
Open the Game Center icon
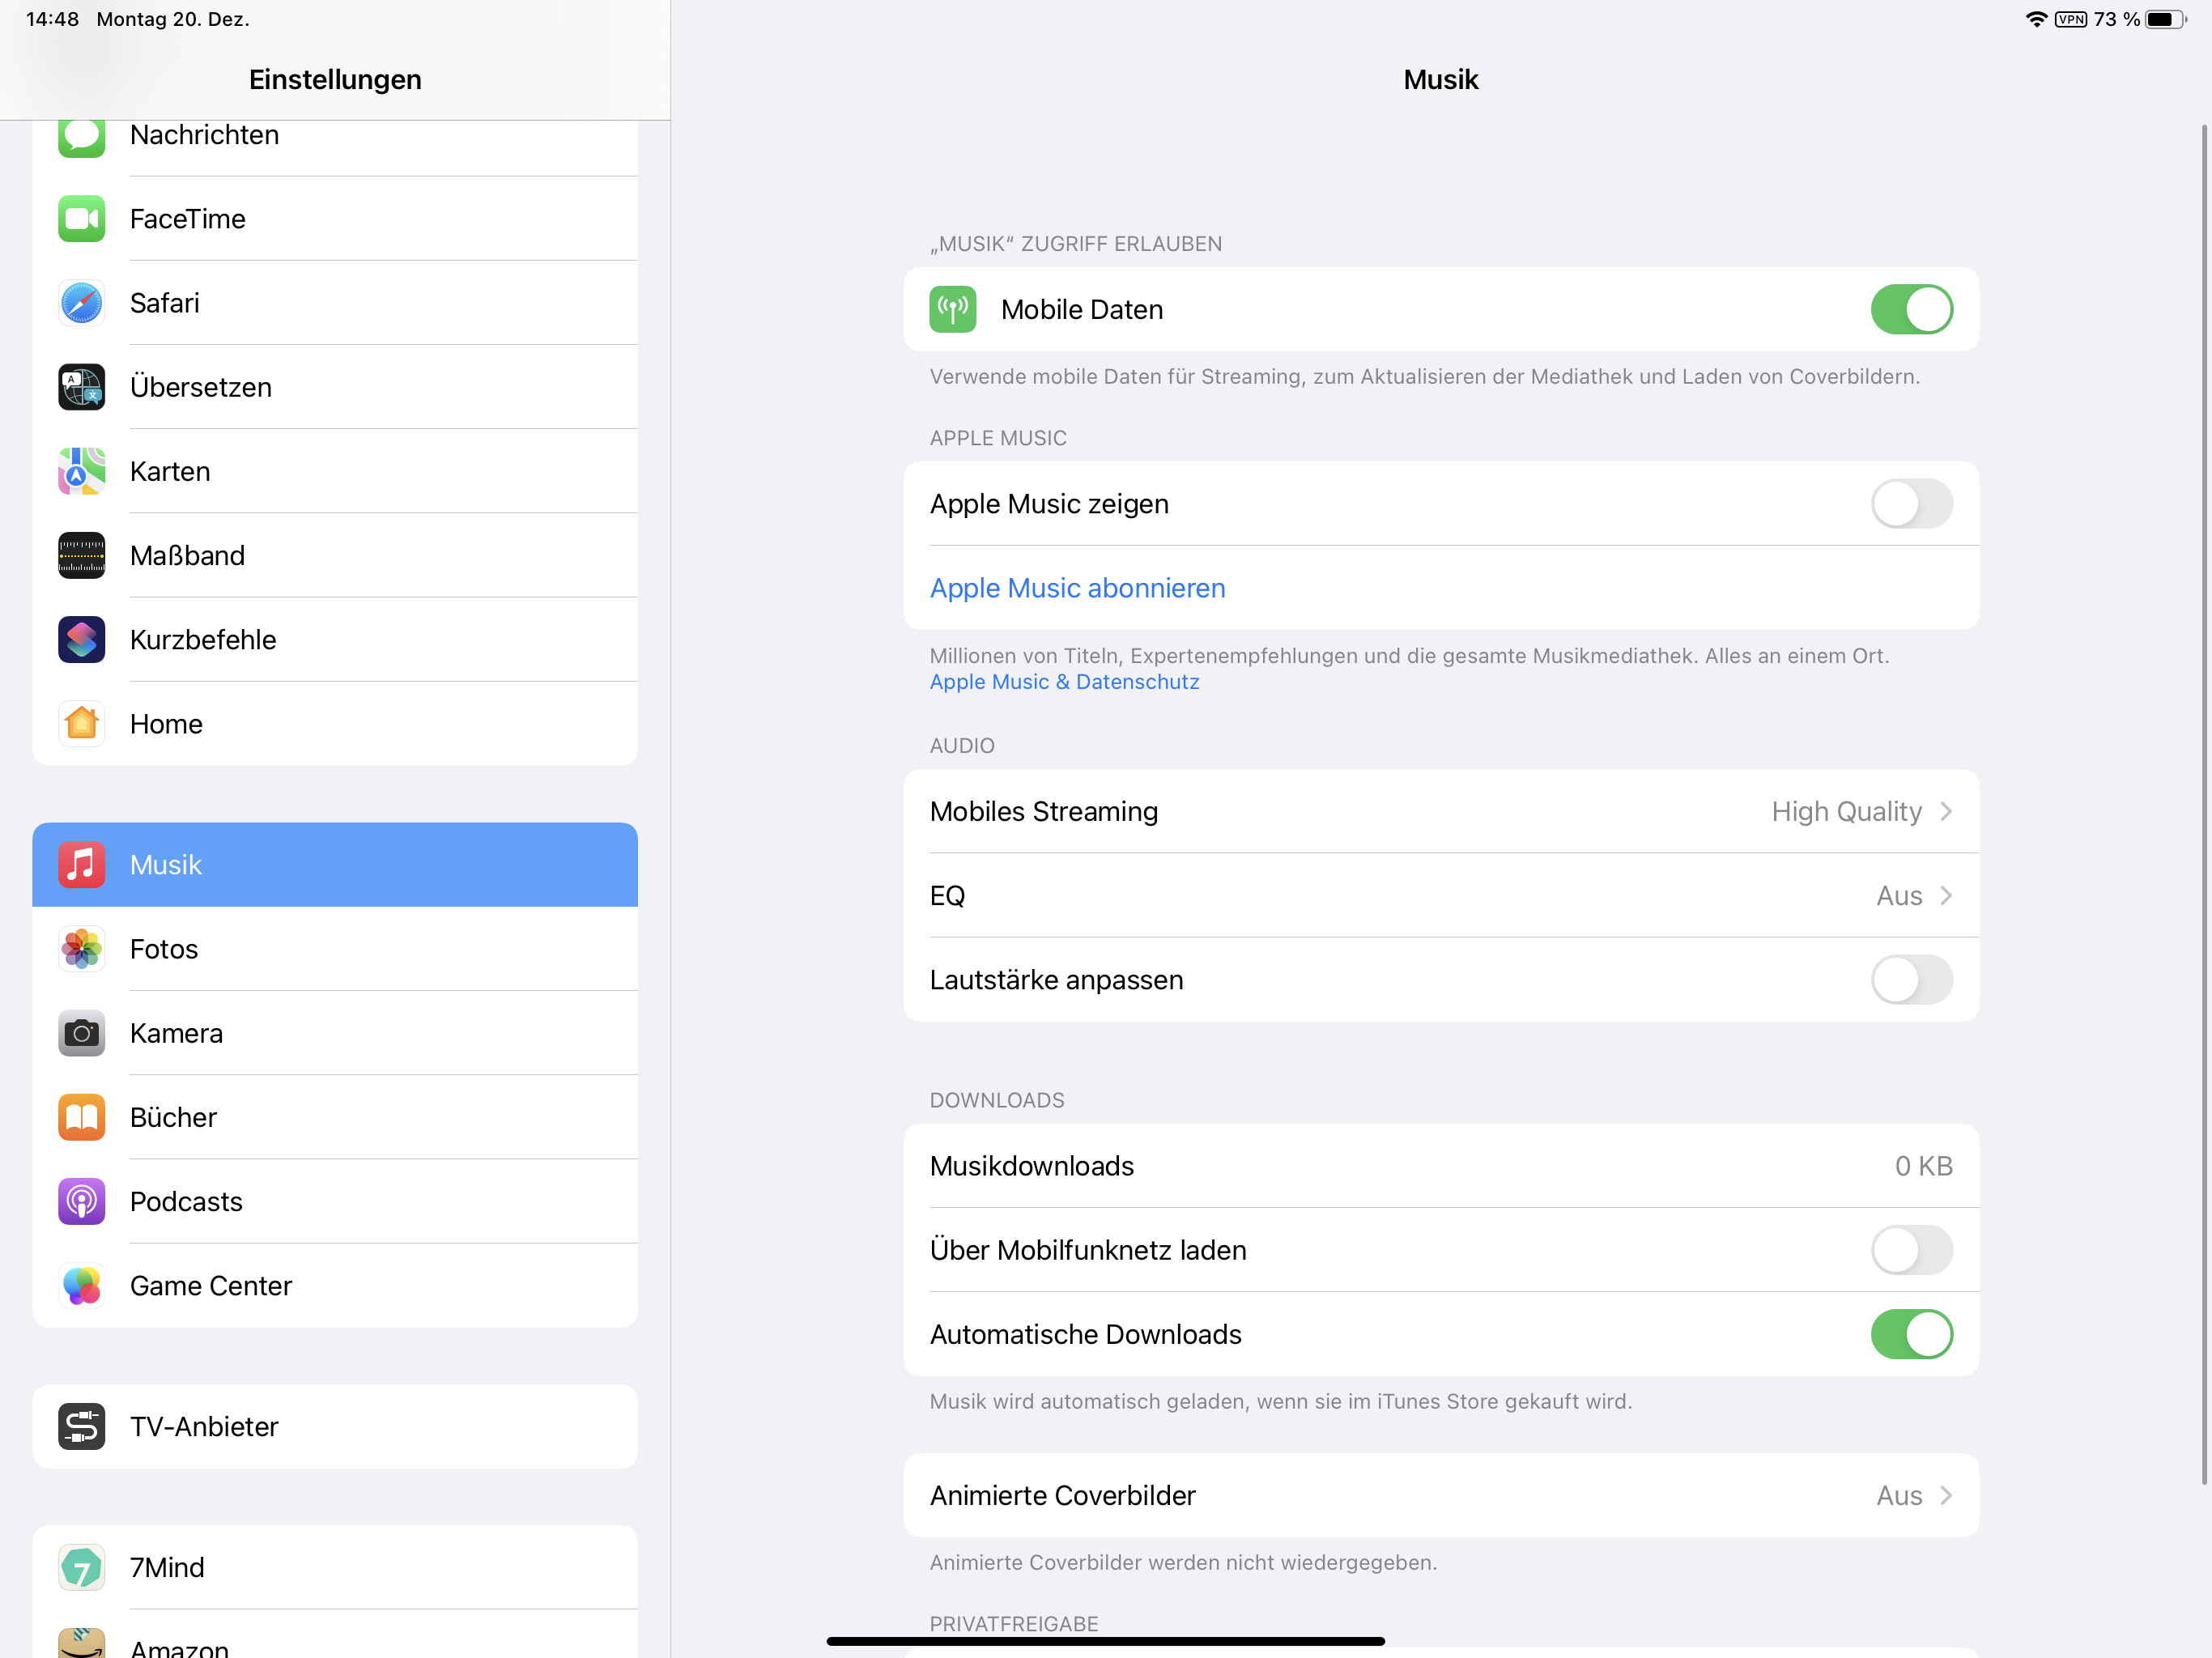point(81,1286)
